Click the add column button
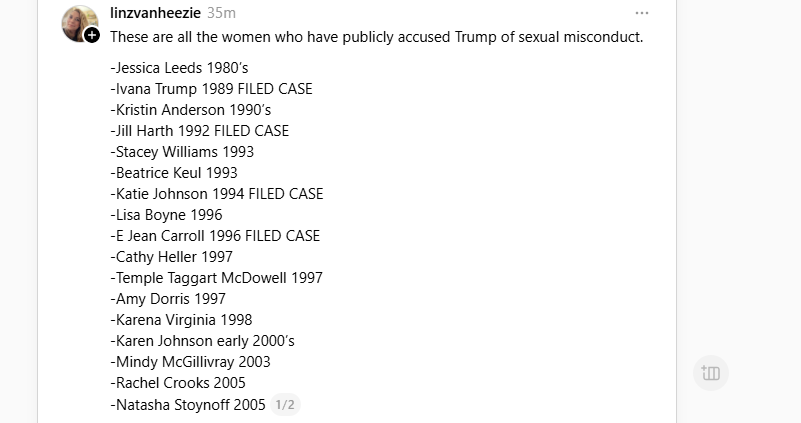This screenshot has width=801, height=423. 711,373
